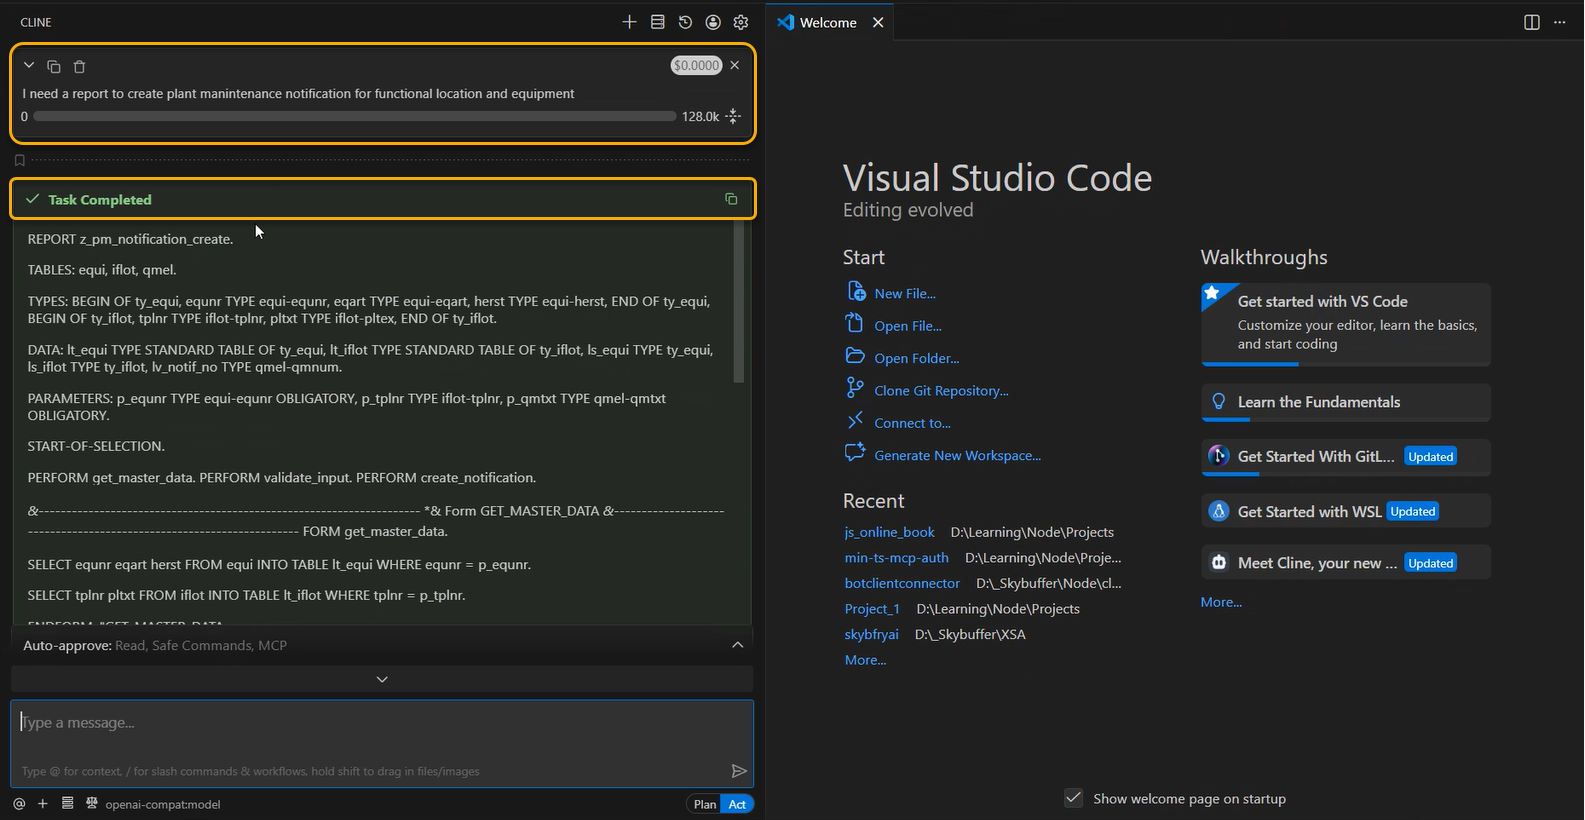Image resolution: width=1585 pixels, height=820 pixels.
Task: Open the editor More Actions menu
Action: (1560, 22)
